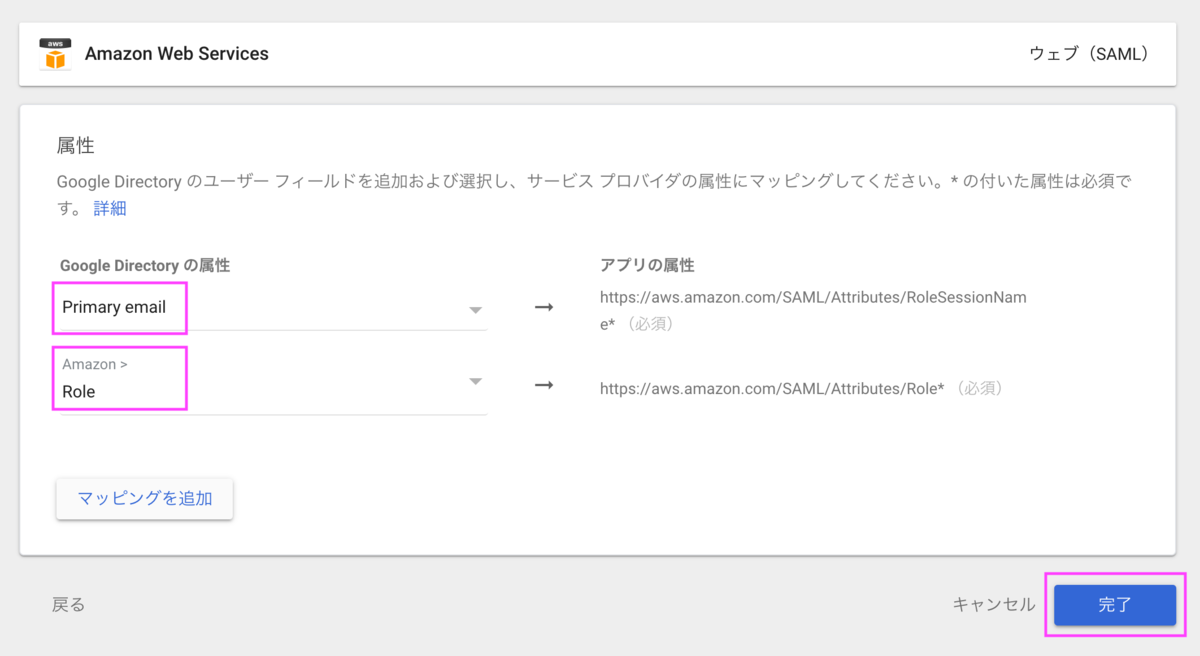Viewport: 1200px width, 656px height.
Task: Select the RoleSessionName attribute URL text
Action: pos(812,297)
